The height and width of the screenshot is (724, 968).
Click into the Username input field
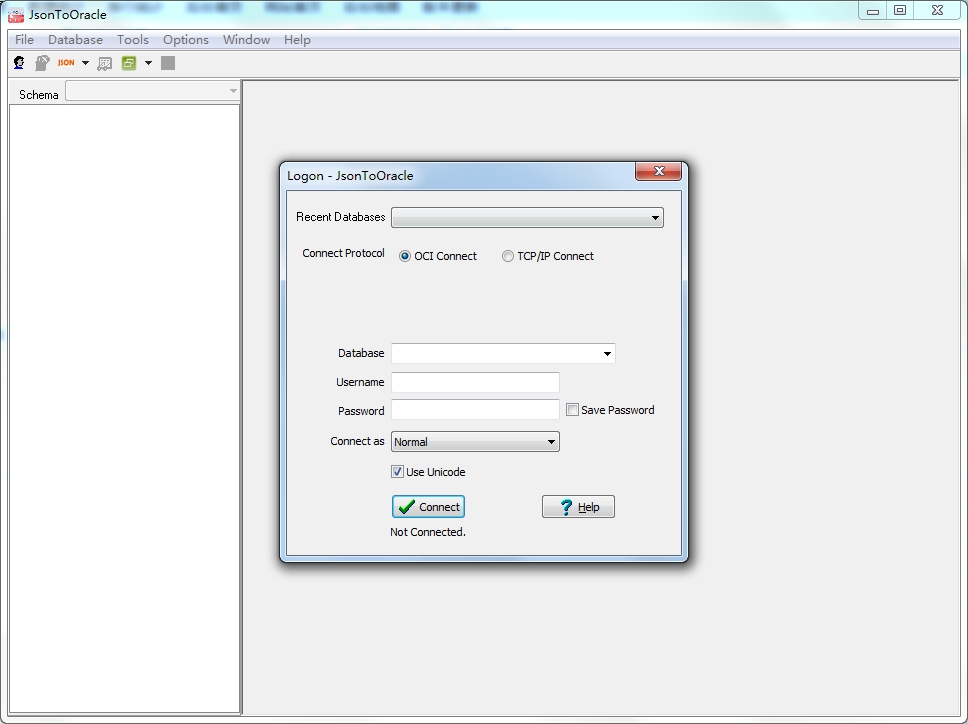[475, 382]
